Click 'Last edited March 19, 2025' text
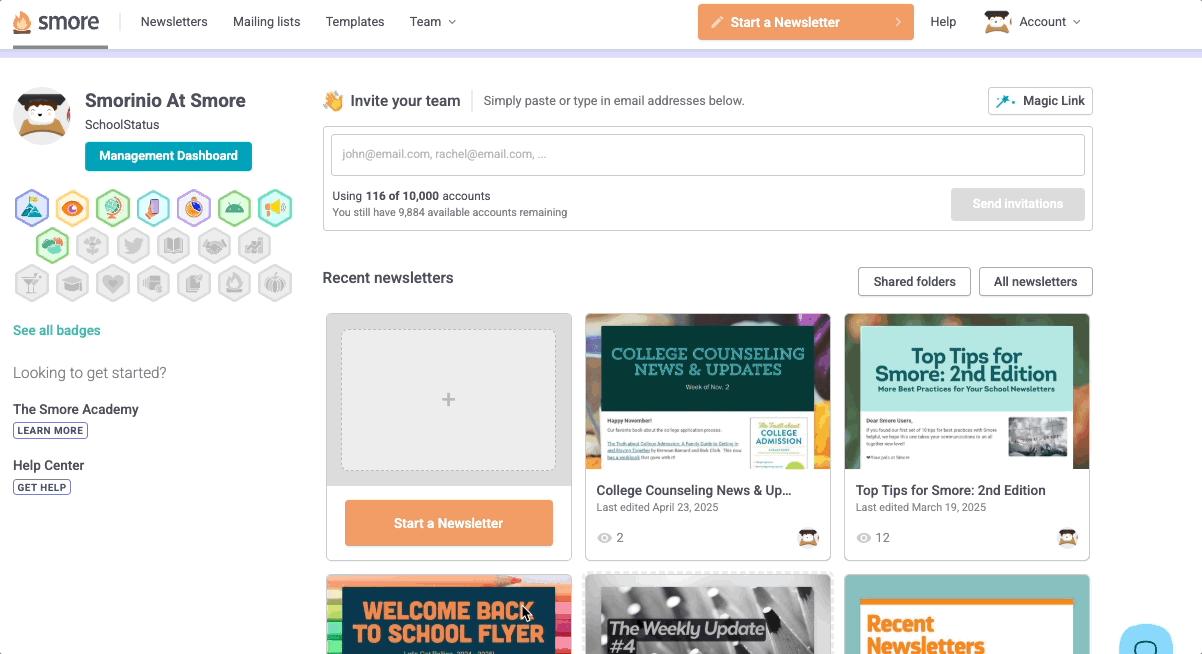Viewport: 1202px width, 654px height. pos(921,508)
